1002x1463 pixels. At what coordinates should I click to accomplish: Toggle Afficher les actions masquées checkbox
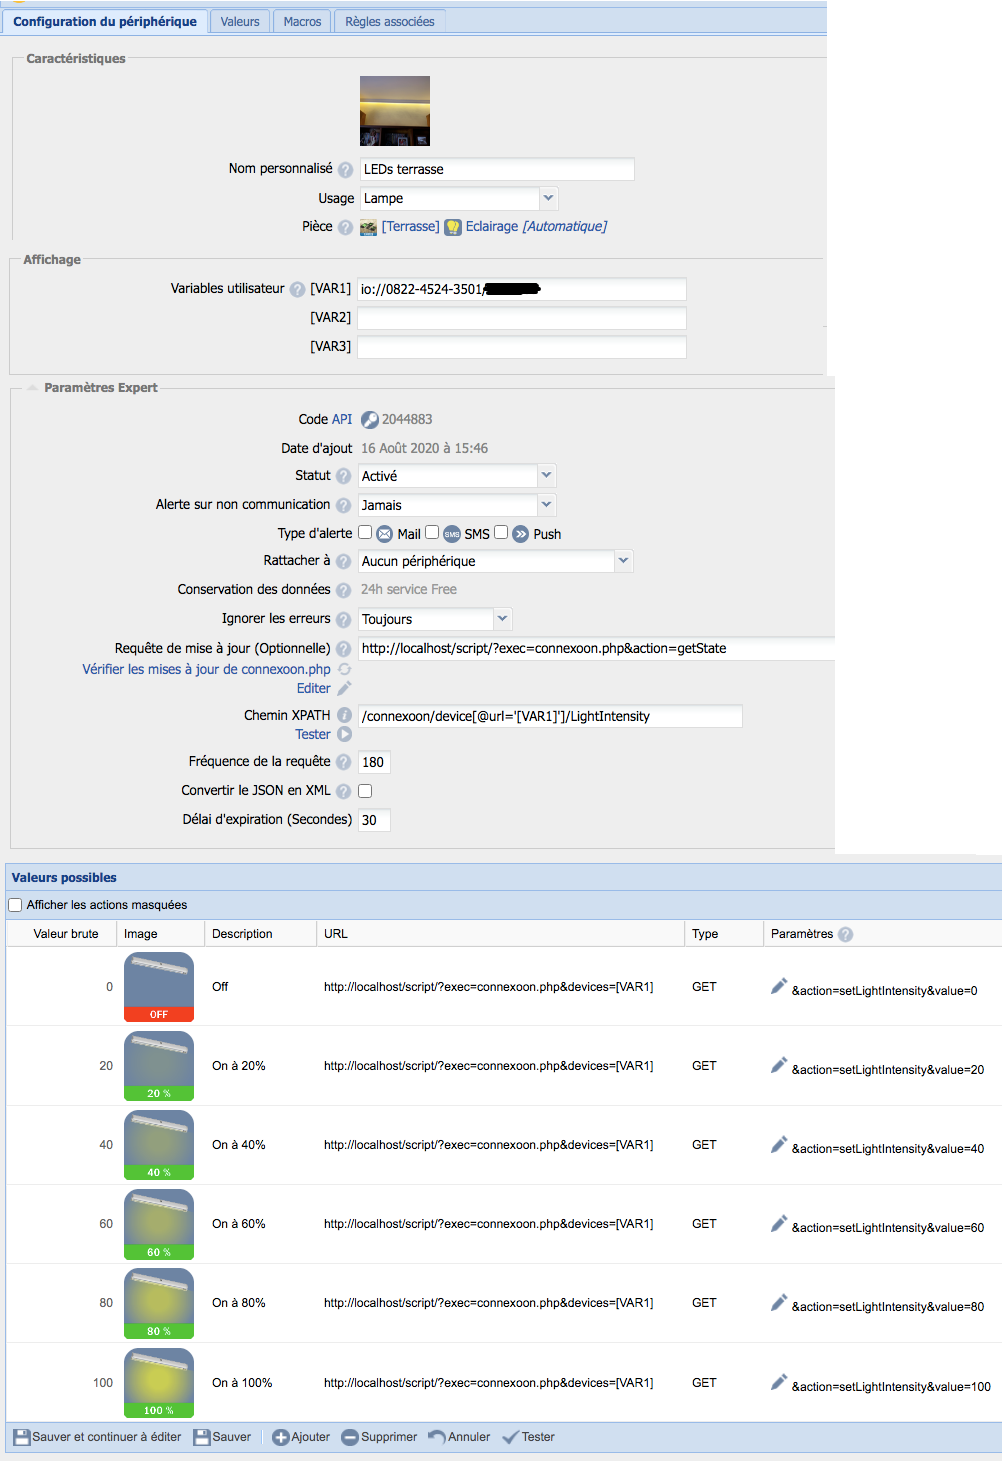point(15,905)
